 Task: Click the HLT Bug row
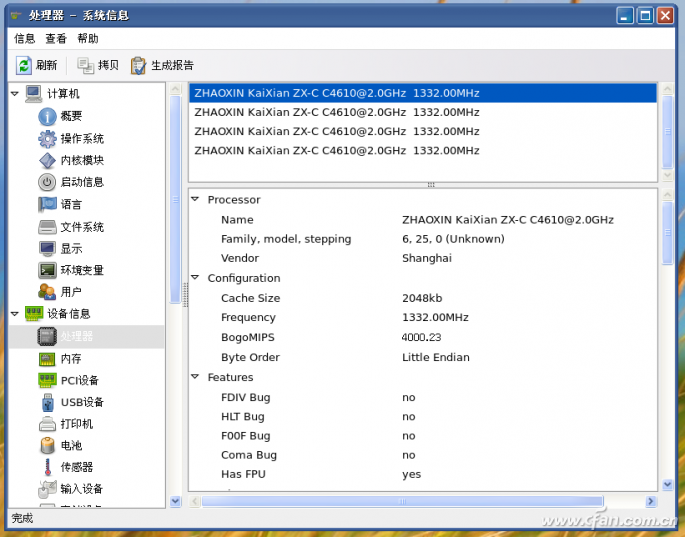423,417
